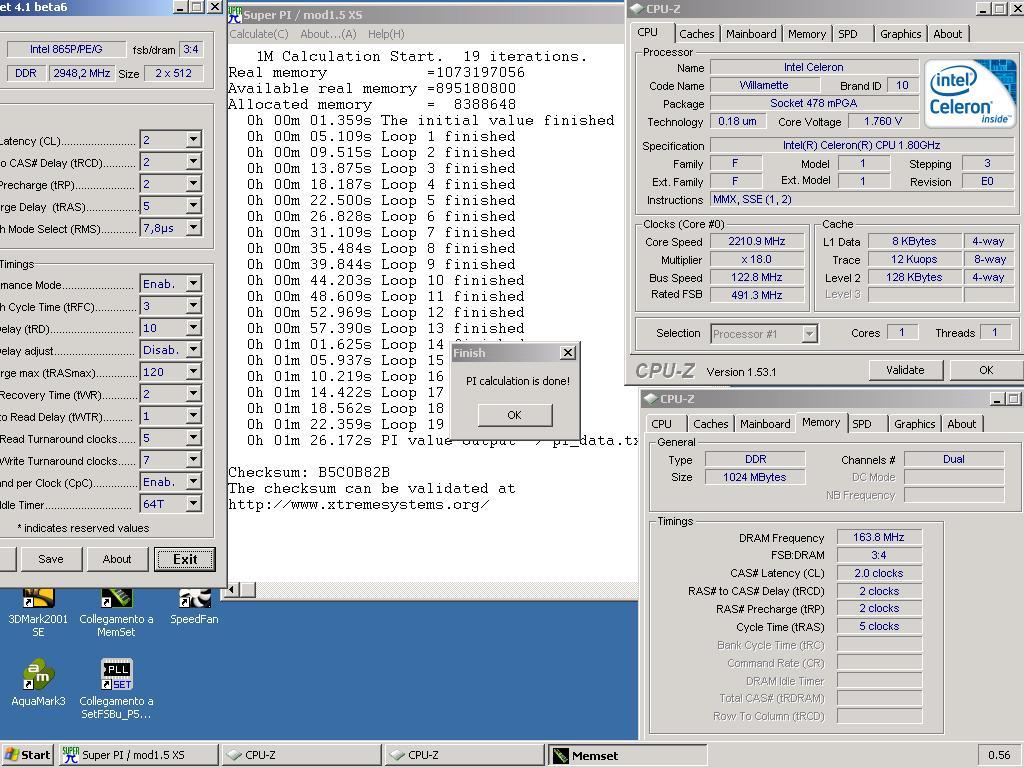Click the upper CPU-Z window title icon
This screenshot has height=768, width=1024.
(x=637, y=8)
